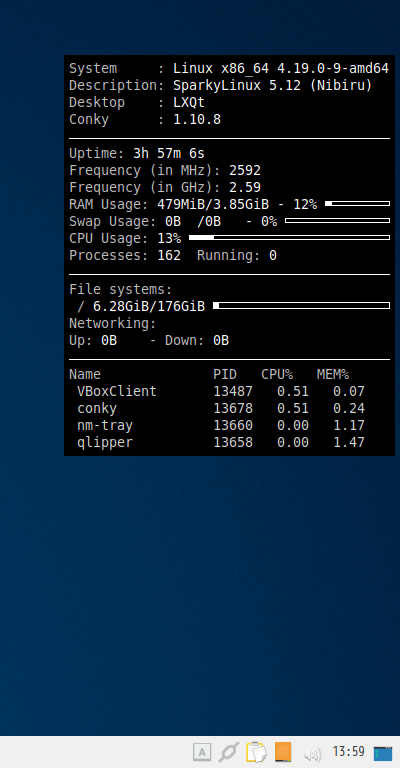Click the MEM% column header

pos(333,375)
